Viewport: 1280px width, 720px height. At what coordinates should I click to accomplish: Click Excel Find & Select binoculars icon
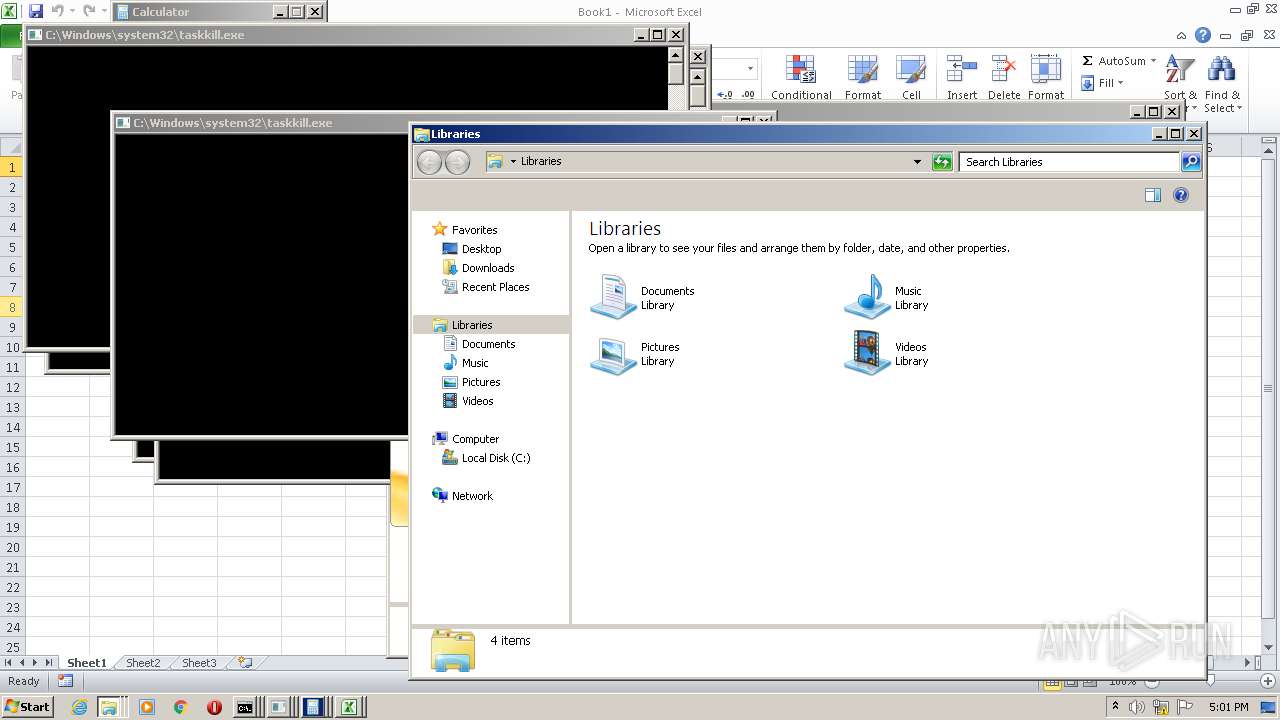(1221, 70)
